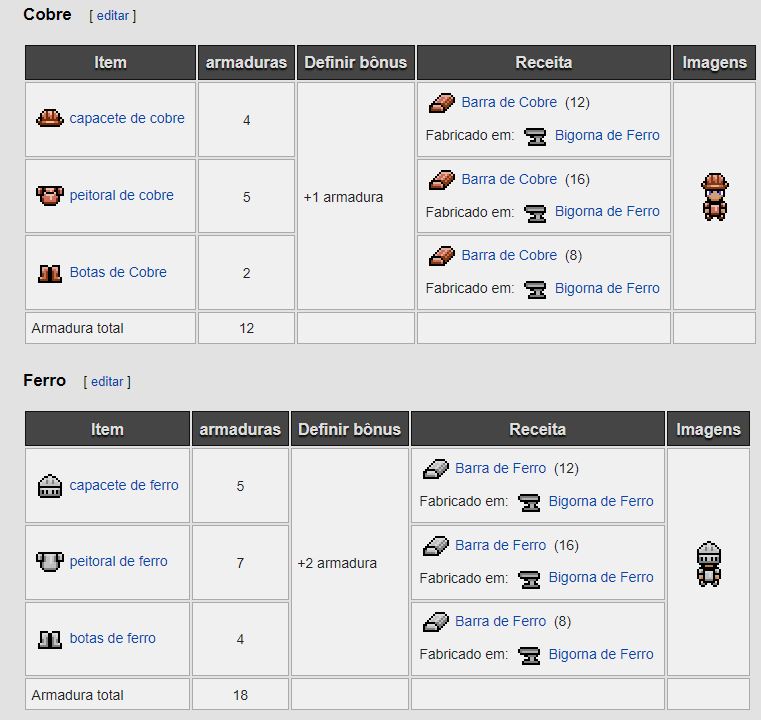The width and height of the screenshot is (761, 720).
Task: Click the copper helmet icon
Action: [x=50, y=118]
